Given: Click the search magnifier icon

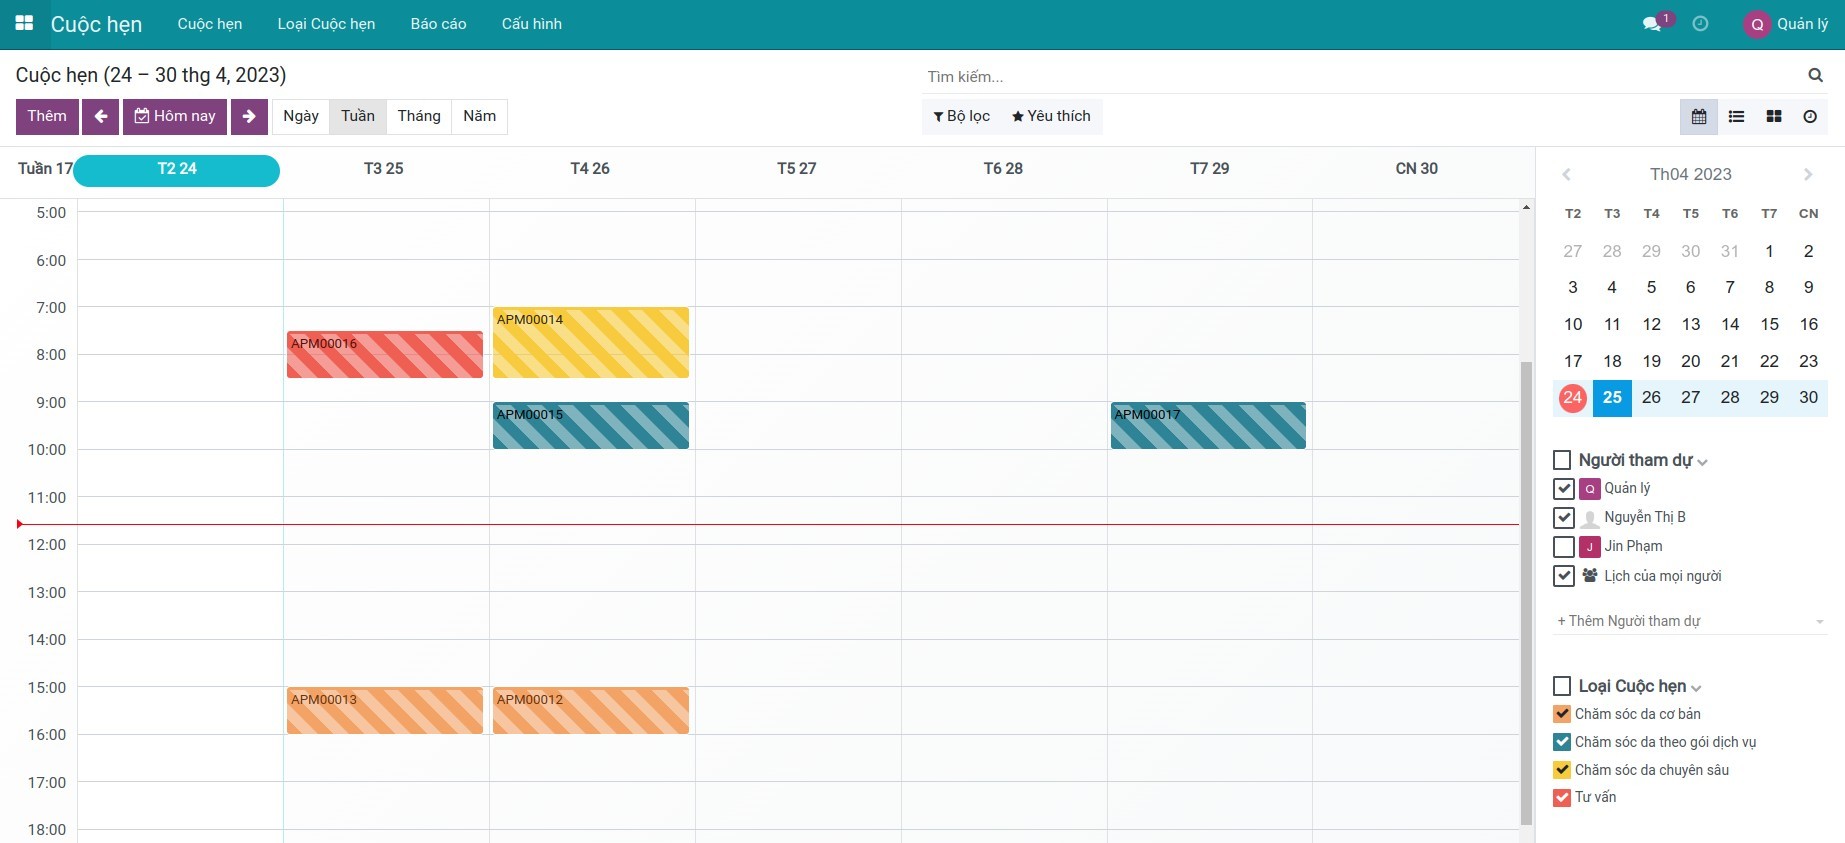Looking at the screenshot, I should click(1815, 76).
